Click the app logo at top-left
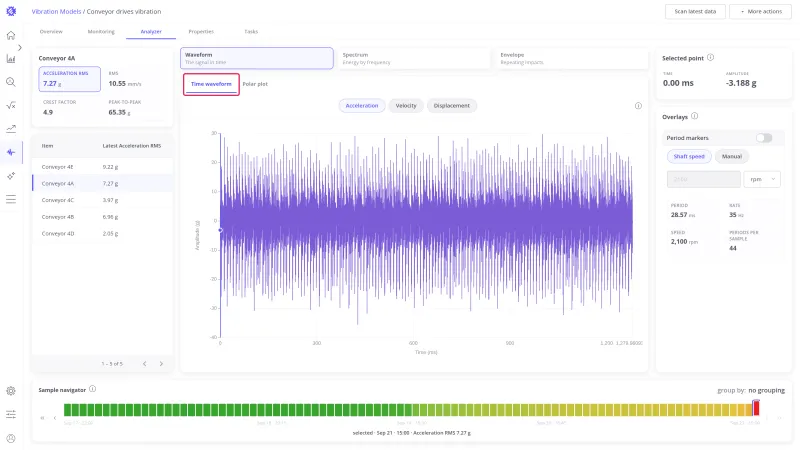Screen dimensions: 800x450 pos(11,11)
